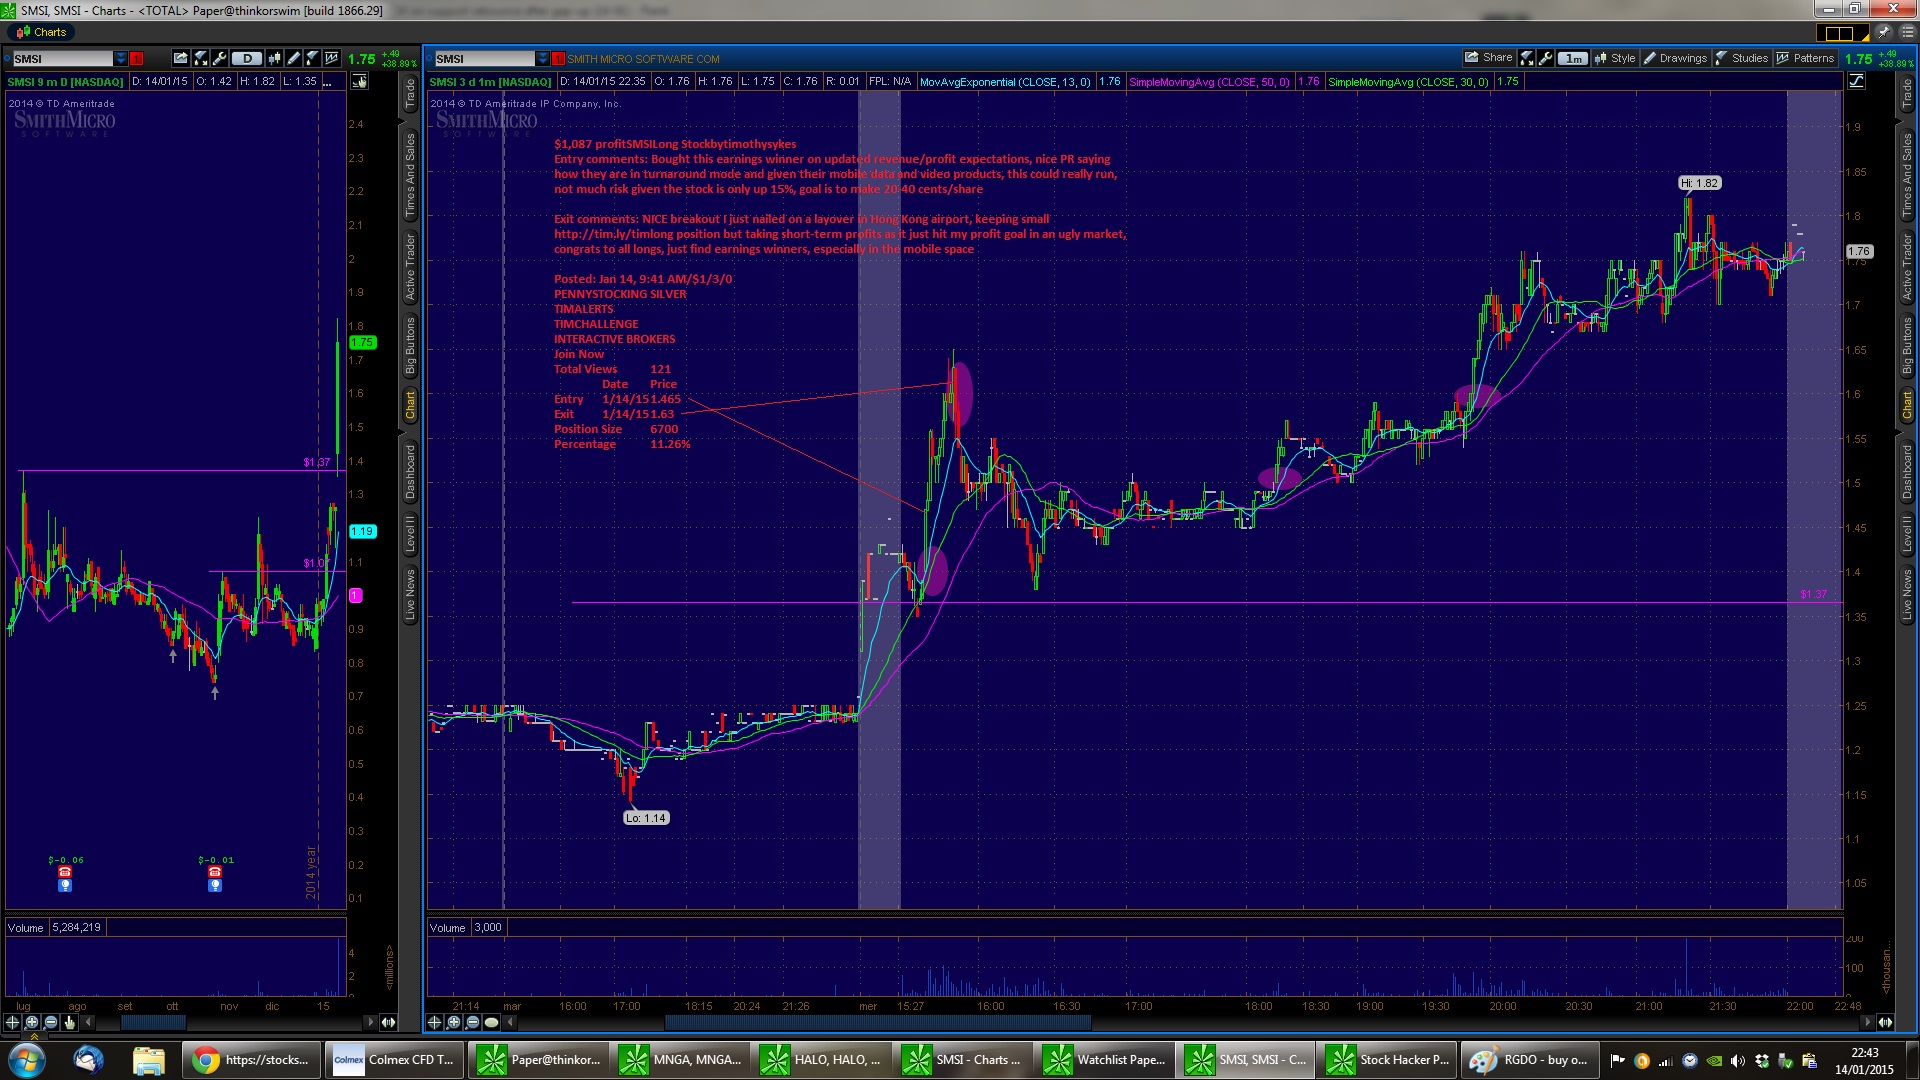The image size is (1920, 1080).
Task: Open Level II side tab, left chart
Action: pyautogui.click(x=410, y=534)
